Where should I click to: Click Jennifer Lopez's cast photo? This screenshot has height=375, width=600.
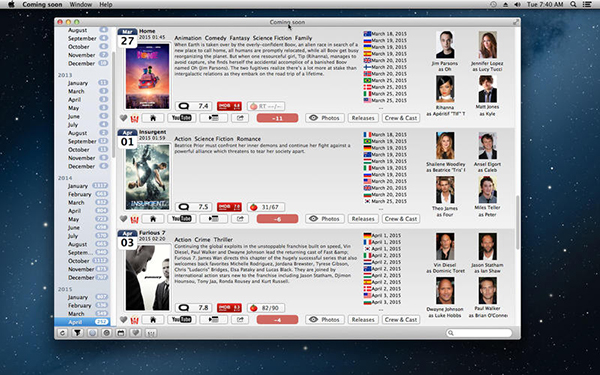(488, 45)
